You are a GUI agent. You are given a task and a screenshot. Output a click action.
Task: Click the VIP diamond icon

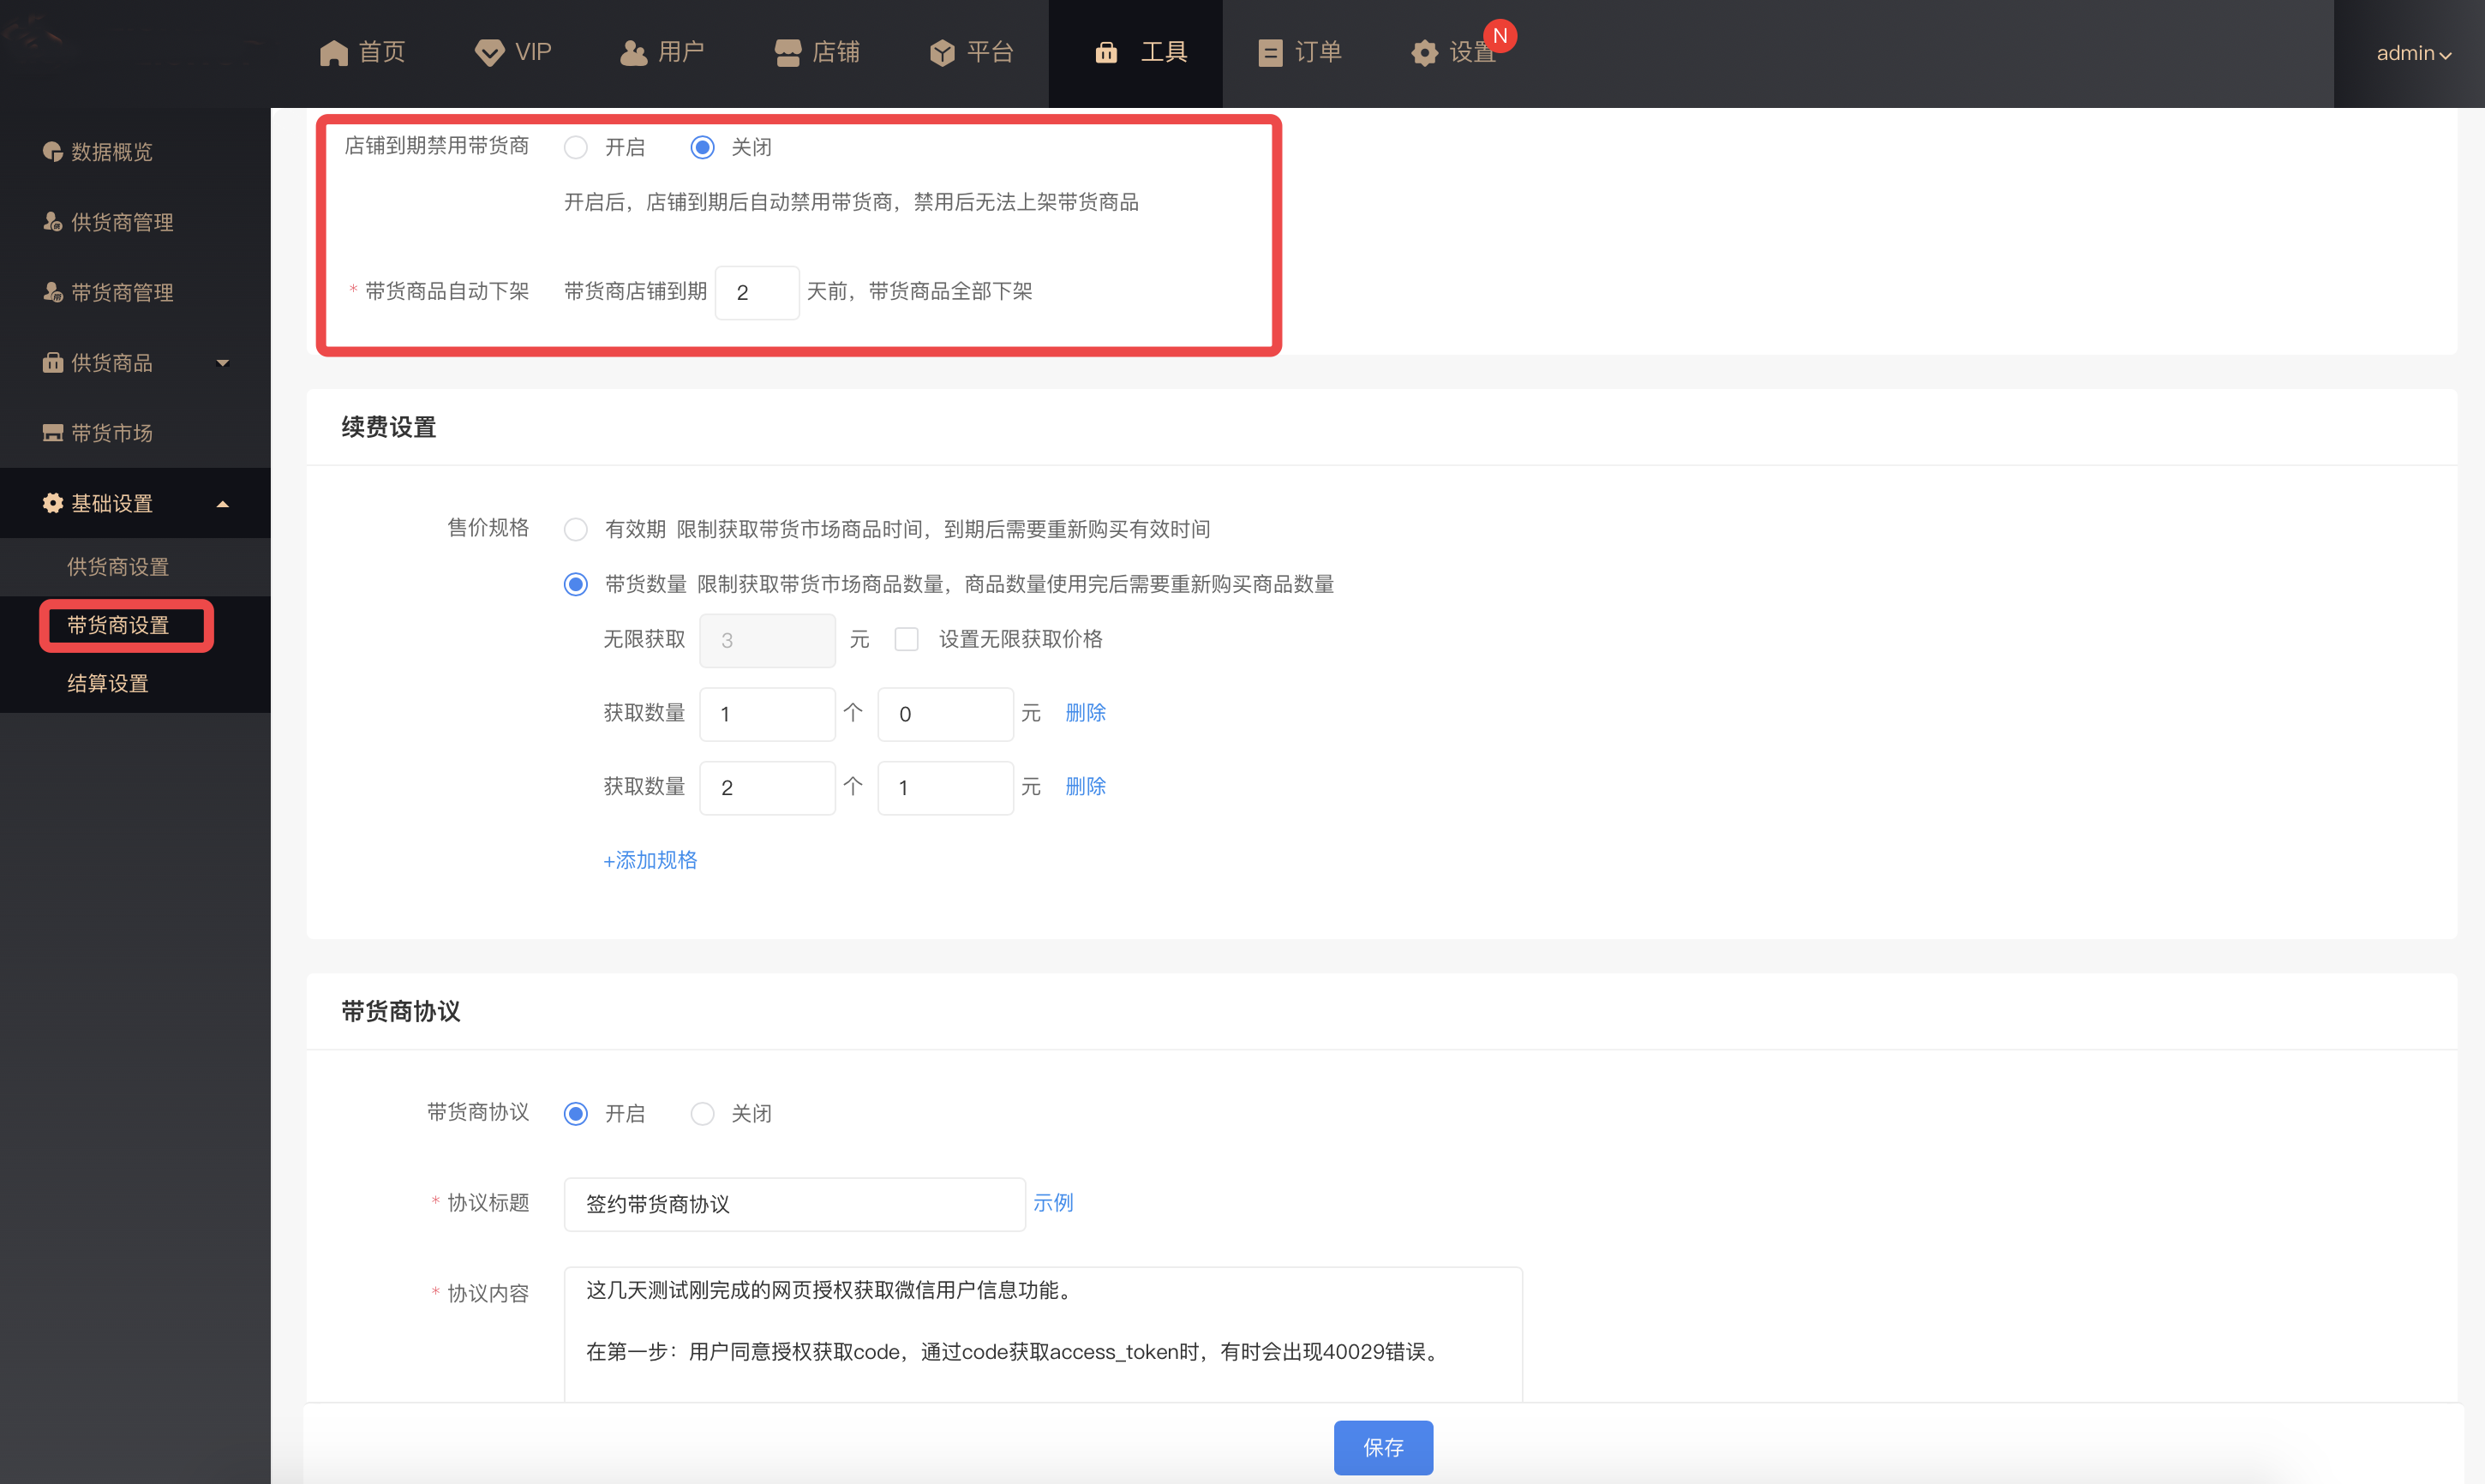pos(489,53)
